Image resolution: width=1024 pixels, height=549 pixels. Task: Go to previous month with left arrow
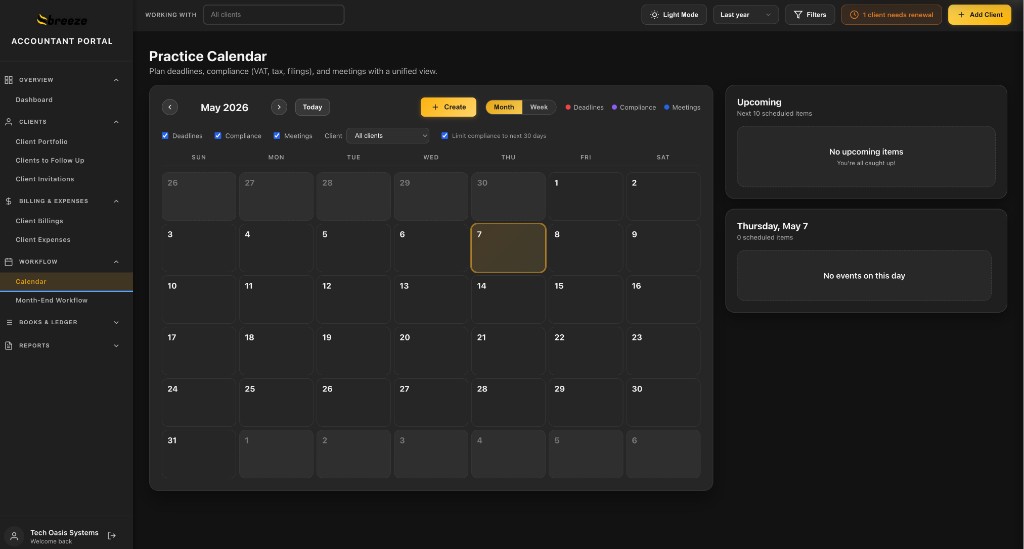tap(170, 107)
